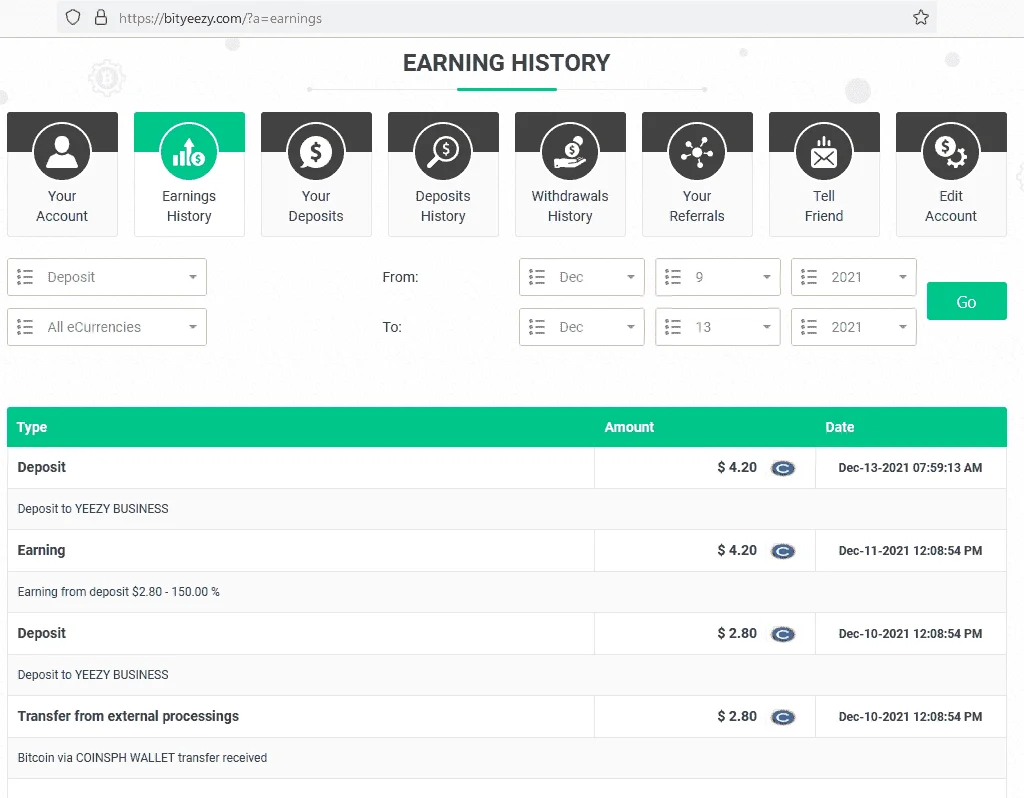1024x798 pixels.
Task: Click currency icon in Transfer from external row
Action: (x=783, y=717)
